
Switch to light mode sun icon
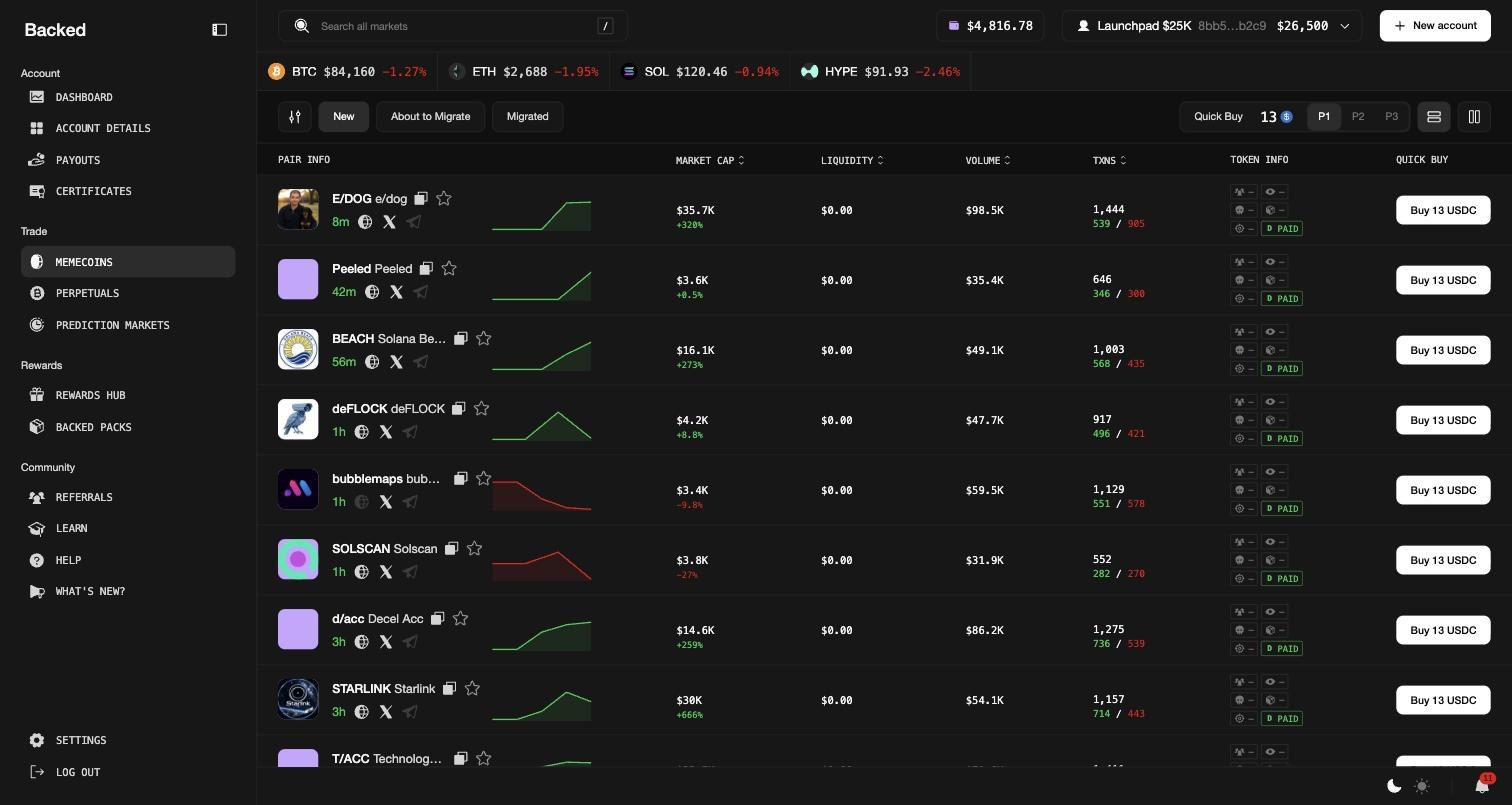coord(1422,786)
